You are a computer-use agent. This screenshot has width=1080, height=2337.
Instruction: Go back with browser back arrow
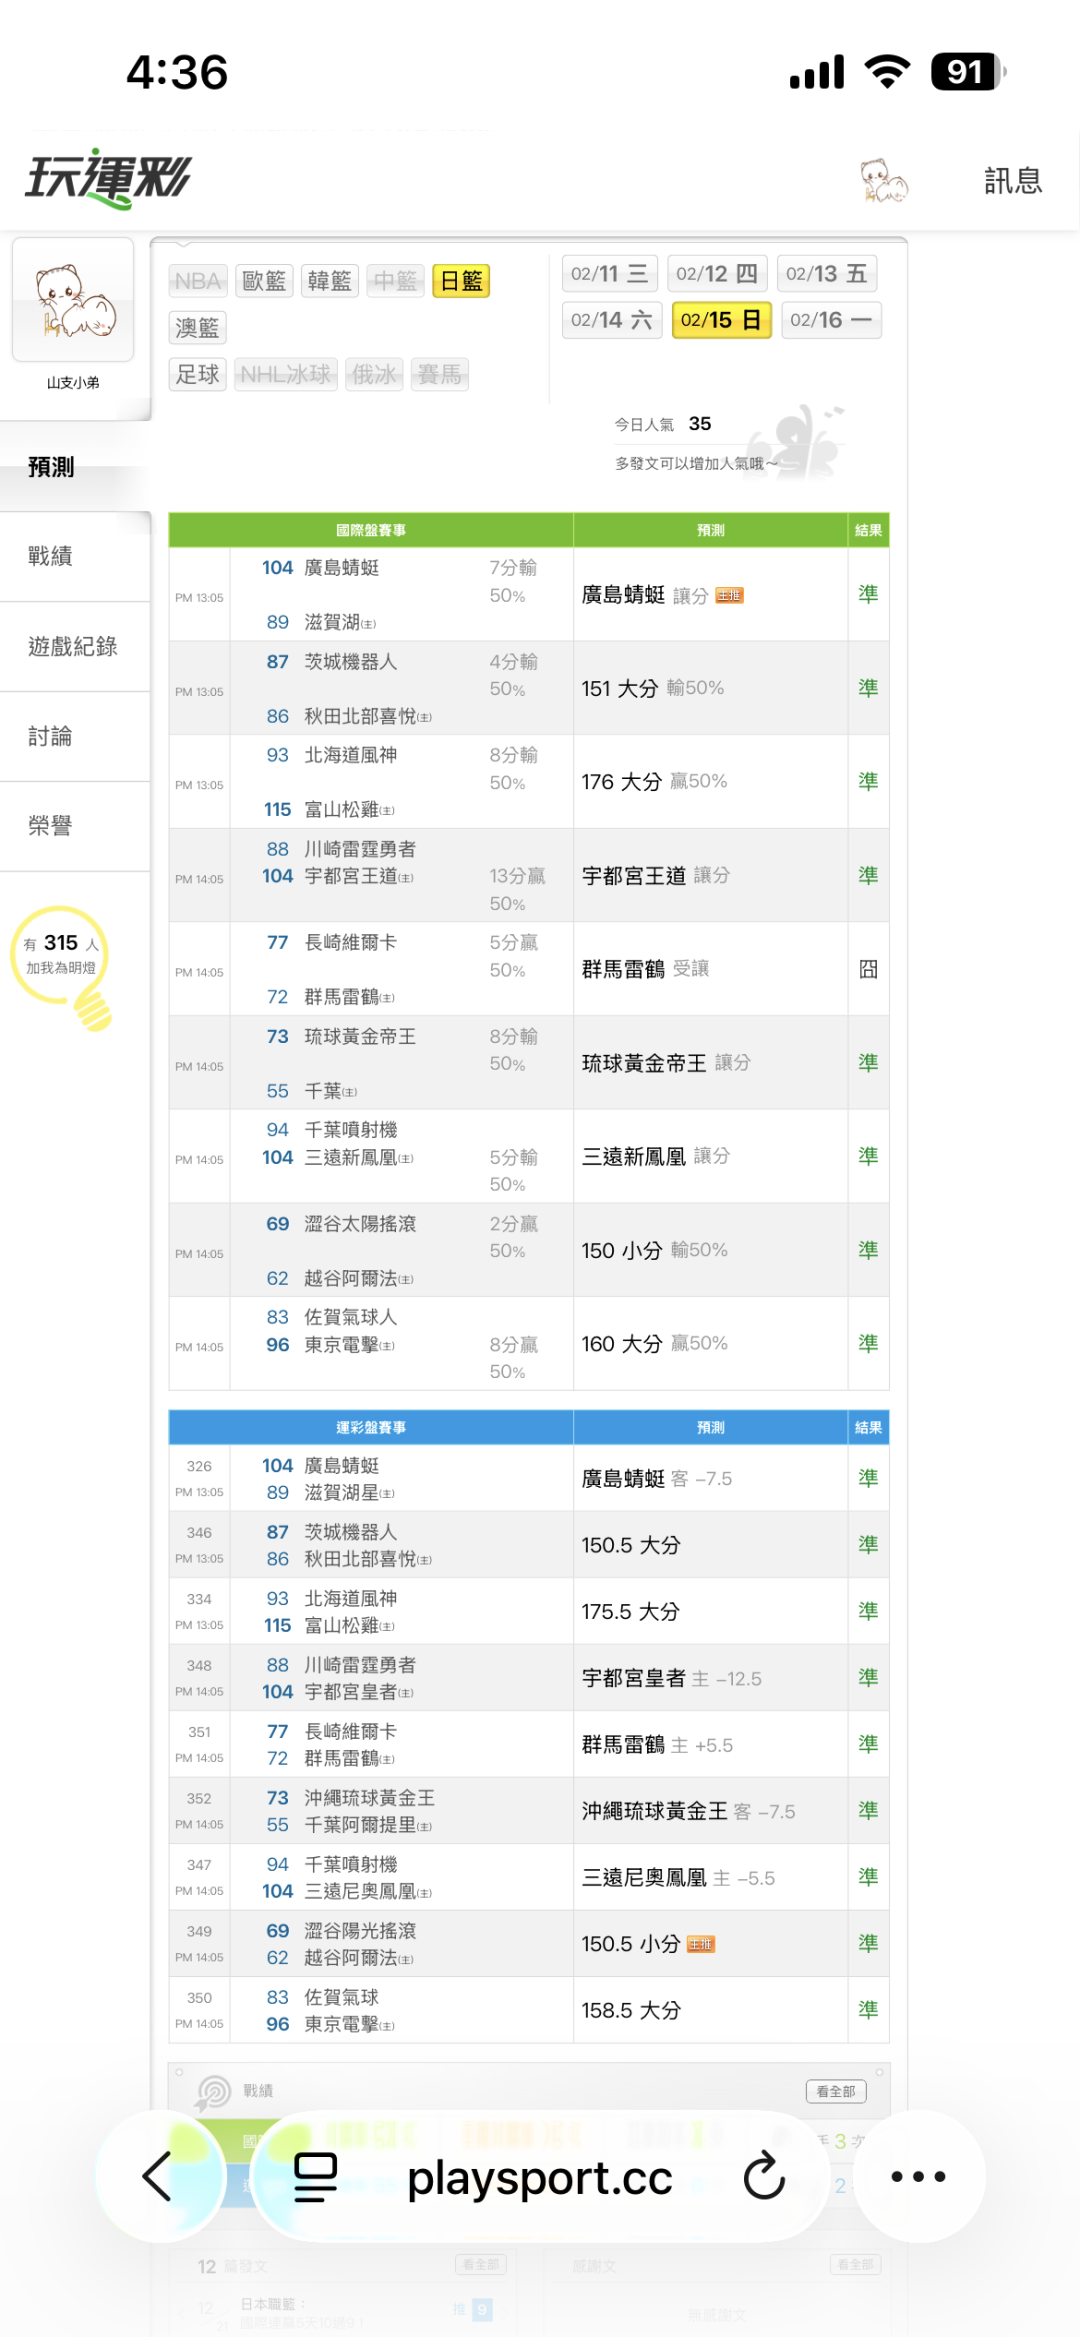coord(158,2176)
